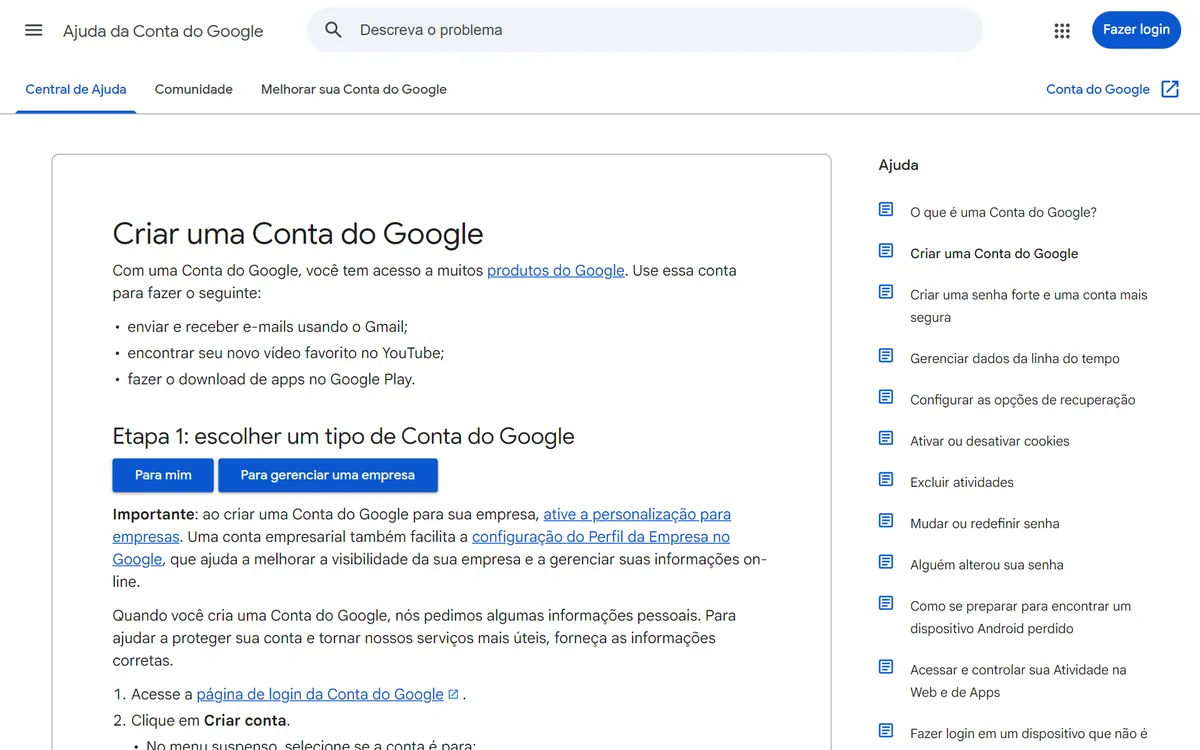Click article icon beside Gerenciar dados da linha do tempo
1200x750 pixels.
(886, 355)
